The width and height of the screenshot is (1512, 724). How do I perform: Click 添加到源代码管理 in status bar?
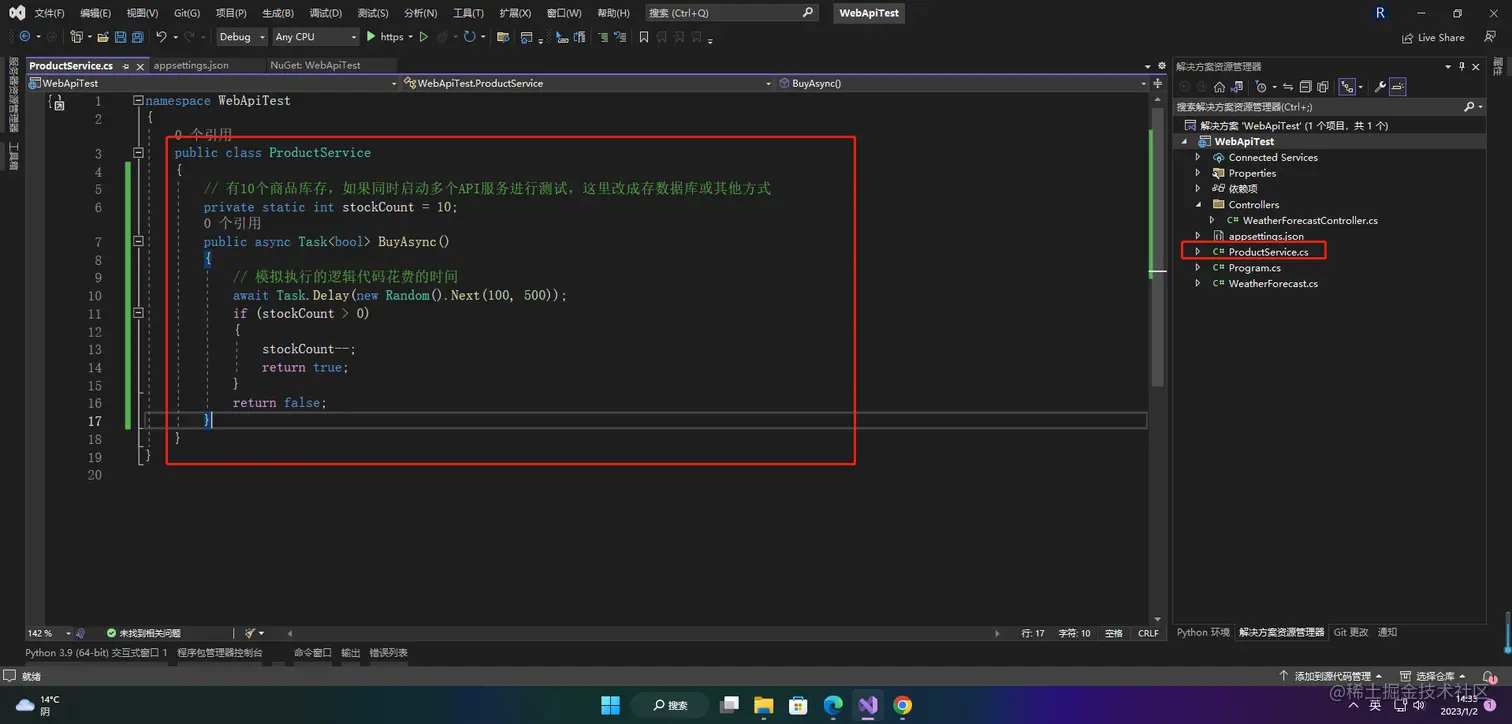[1332, 677]
